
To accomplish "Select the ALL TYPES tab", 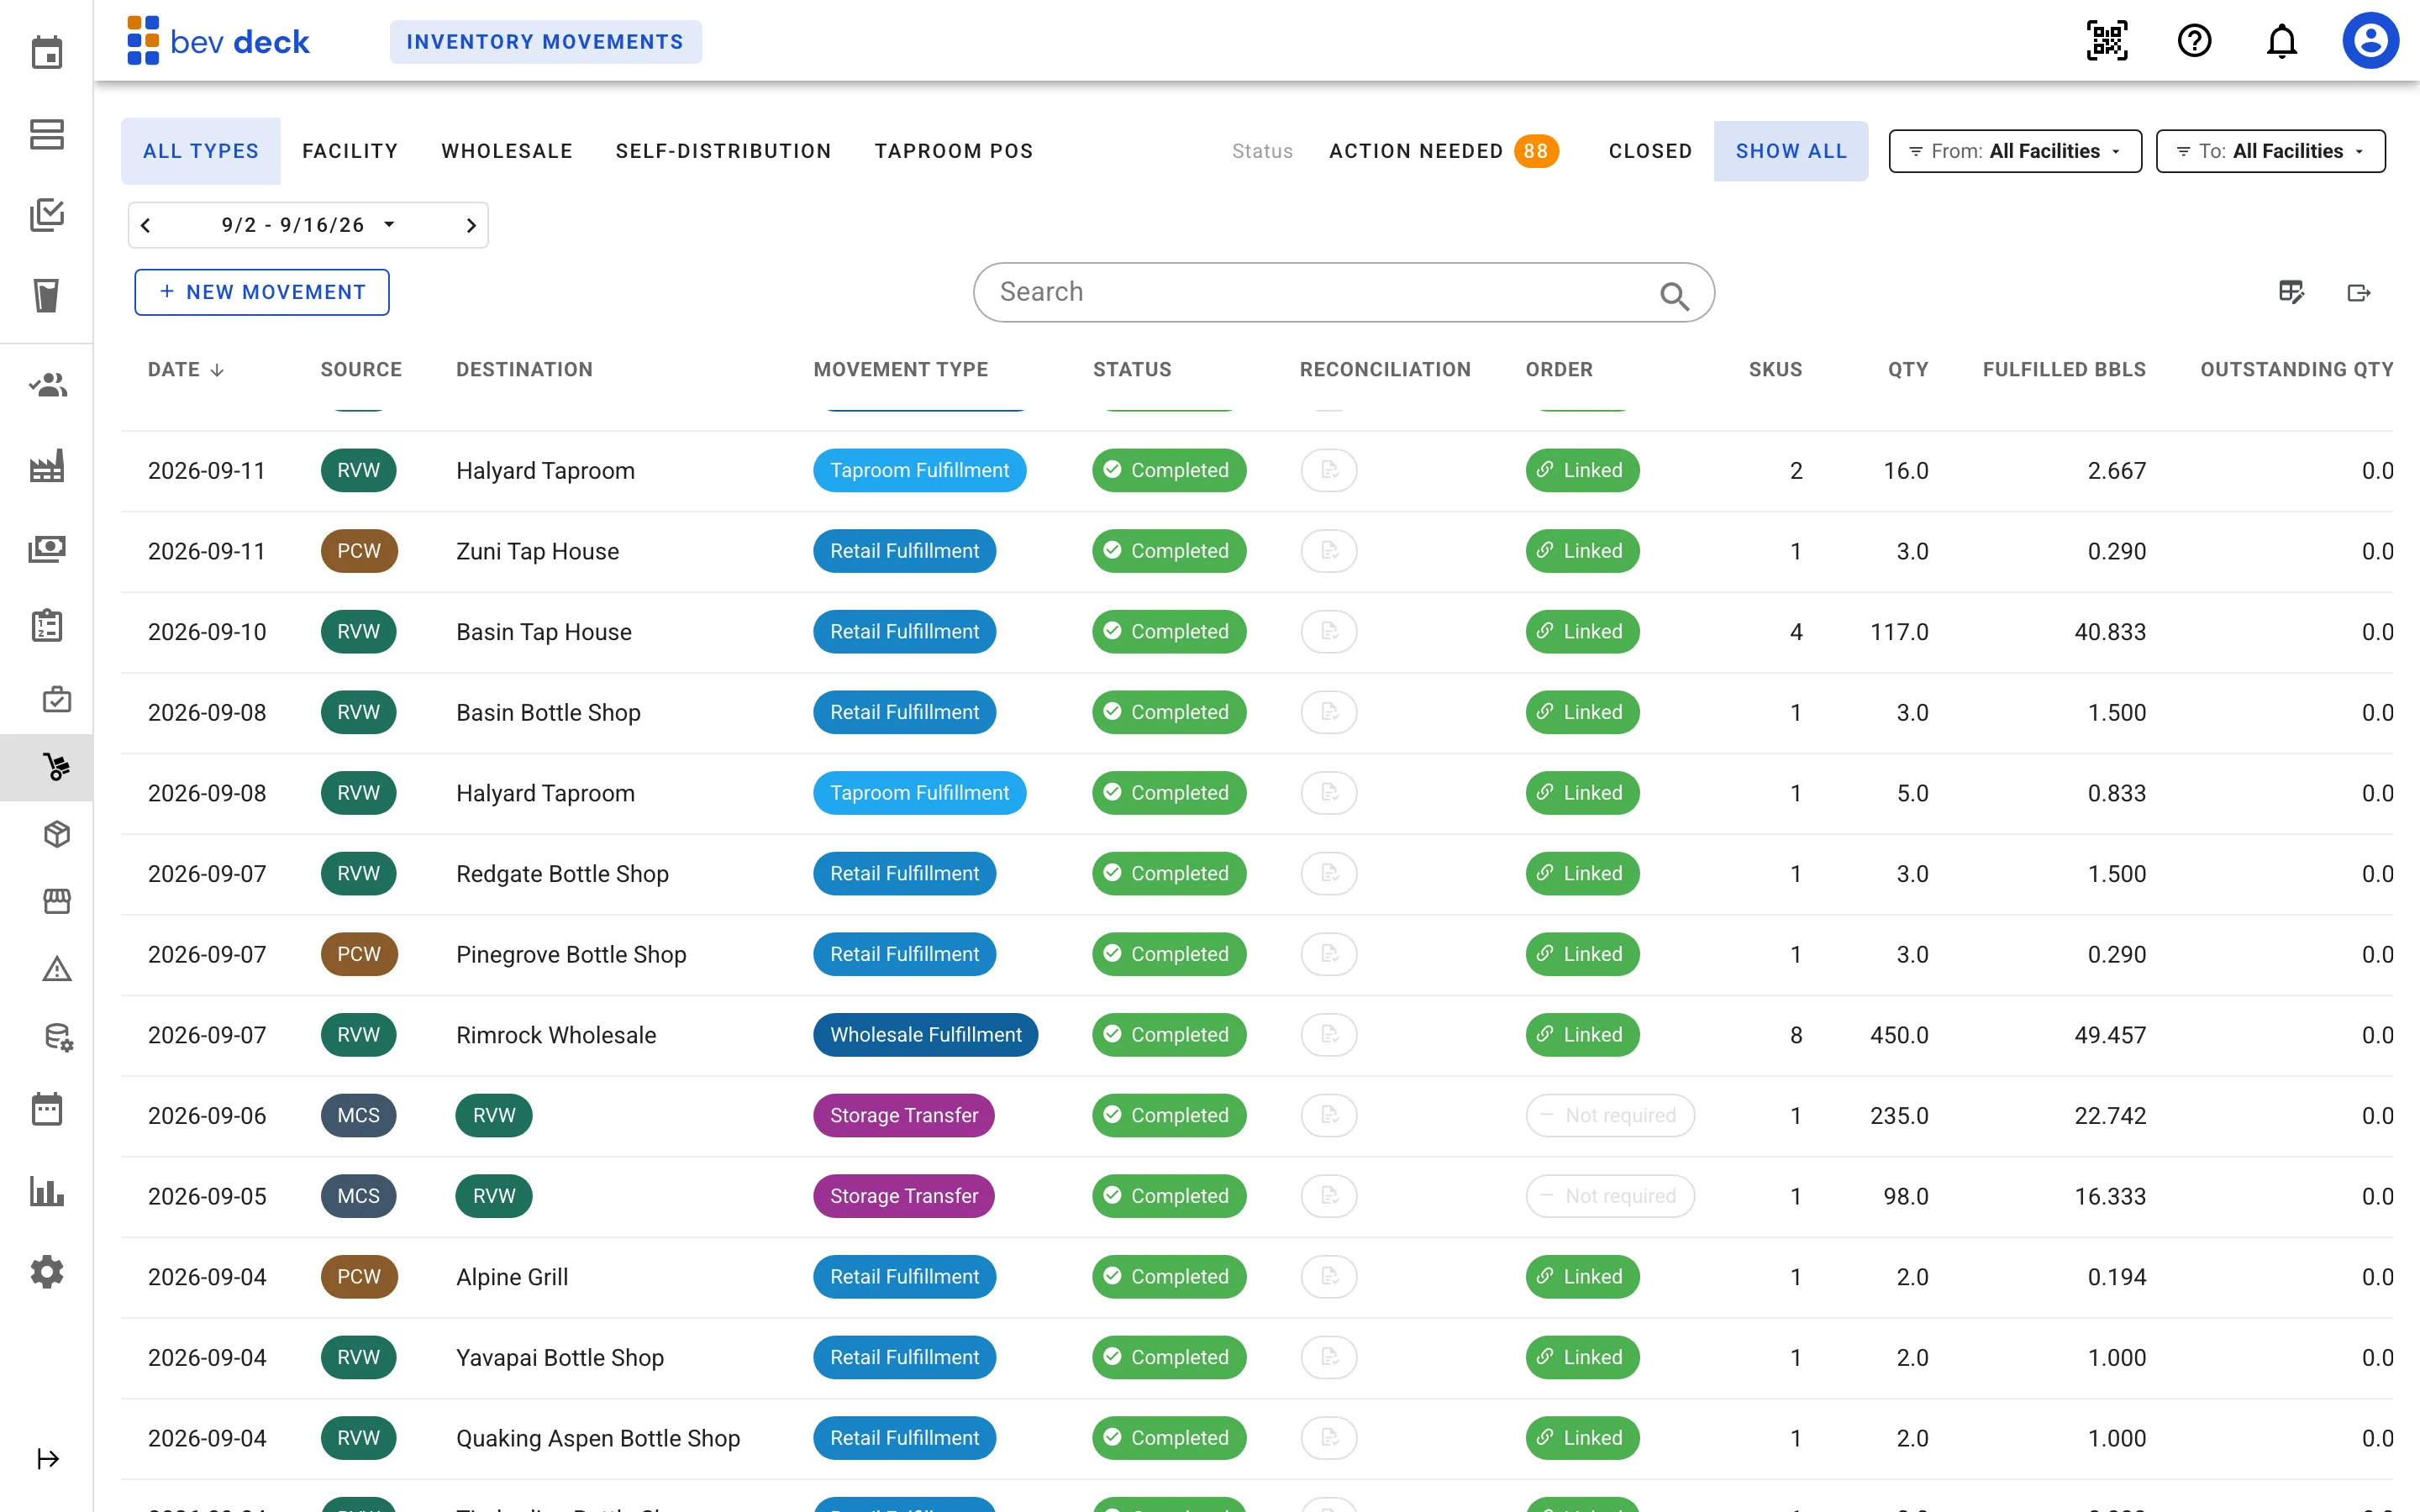I will 201,151.
